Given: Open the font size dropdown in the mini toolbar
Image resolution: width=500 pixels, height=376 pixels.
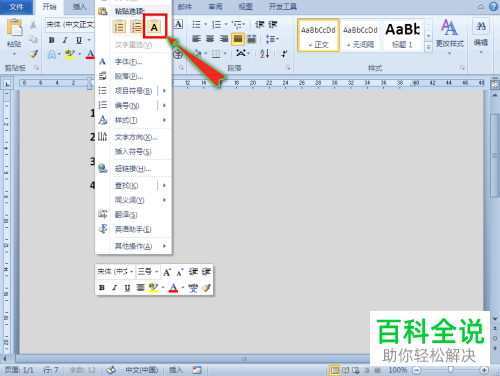Looking at the screenshot, I should point(157,272).
